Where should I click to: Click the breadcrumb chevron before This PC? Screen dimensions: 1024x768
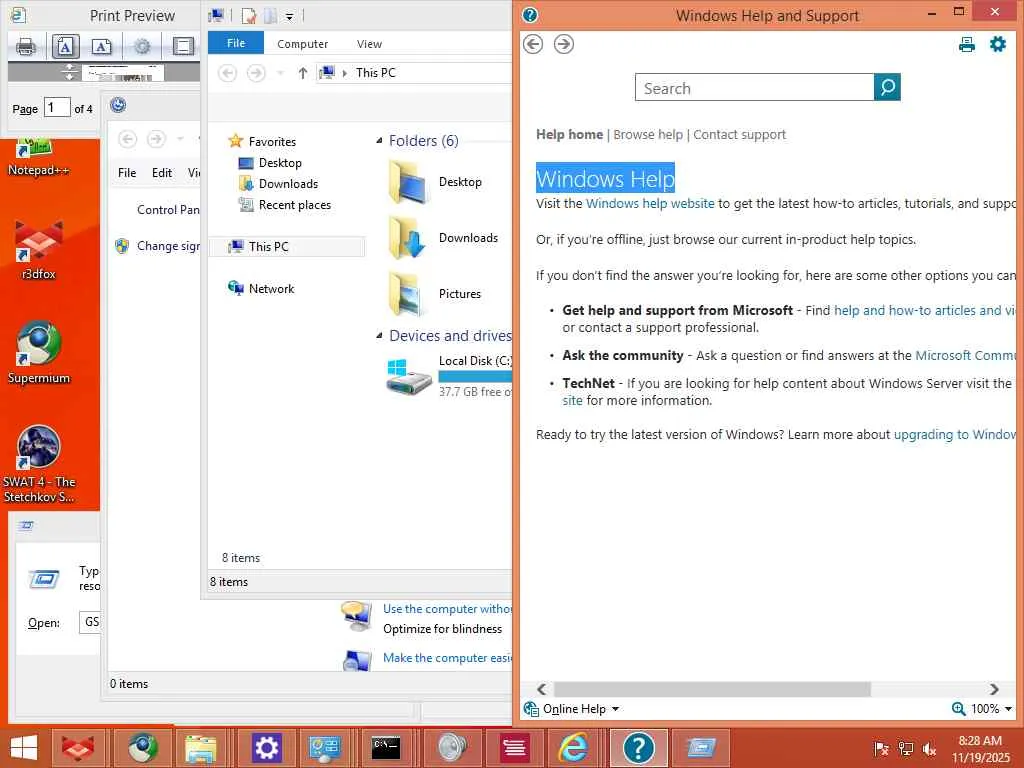345,73
